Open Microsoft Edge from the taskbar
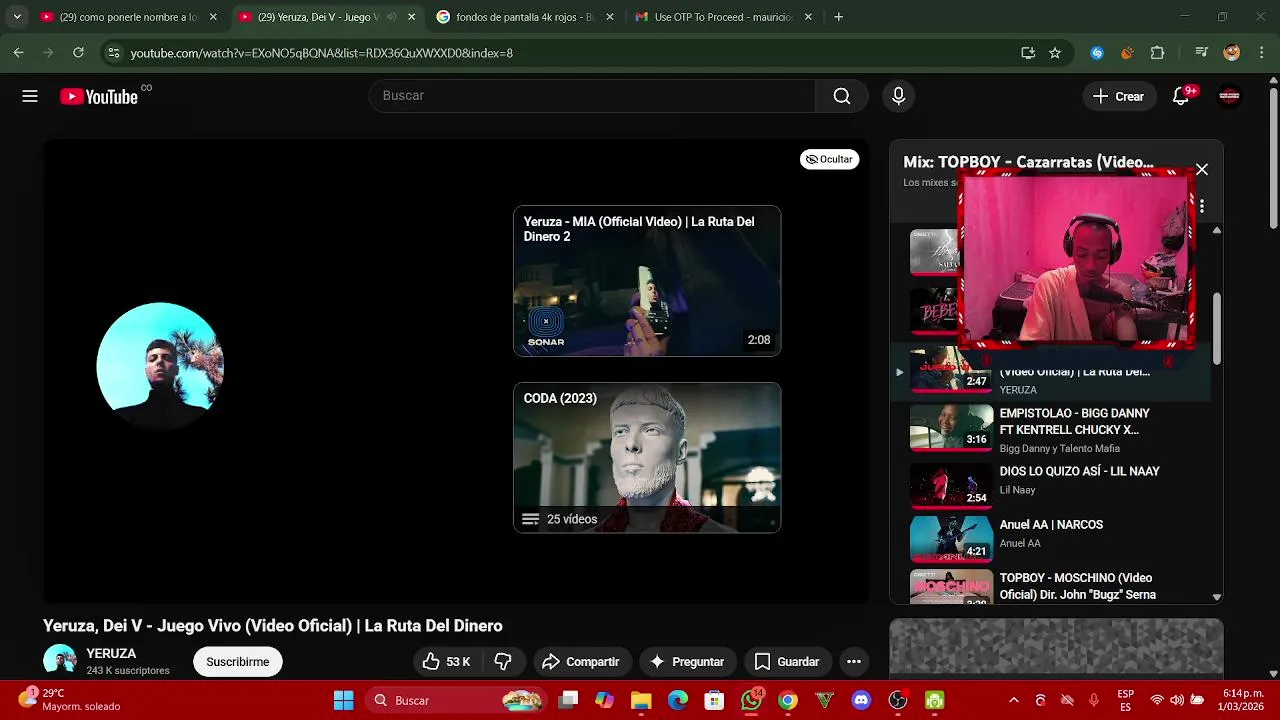The width and height of the screenshot is (1280, 720). point(678,700)
